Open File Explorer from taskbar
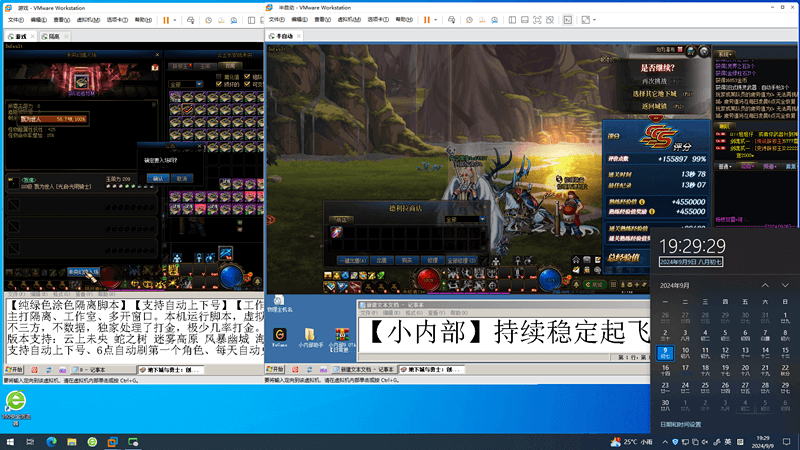Viewport: 800px width, 450px height. coord(71,442)
